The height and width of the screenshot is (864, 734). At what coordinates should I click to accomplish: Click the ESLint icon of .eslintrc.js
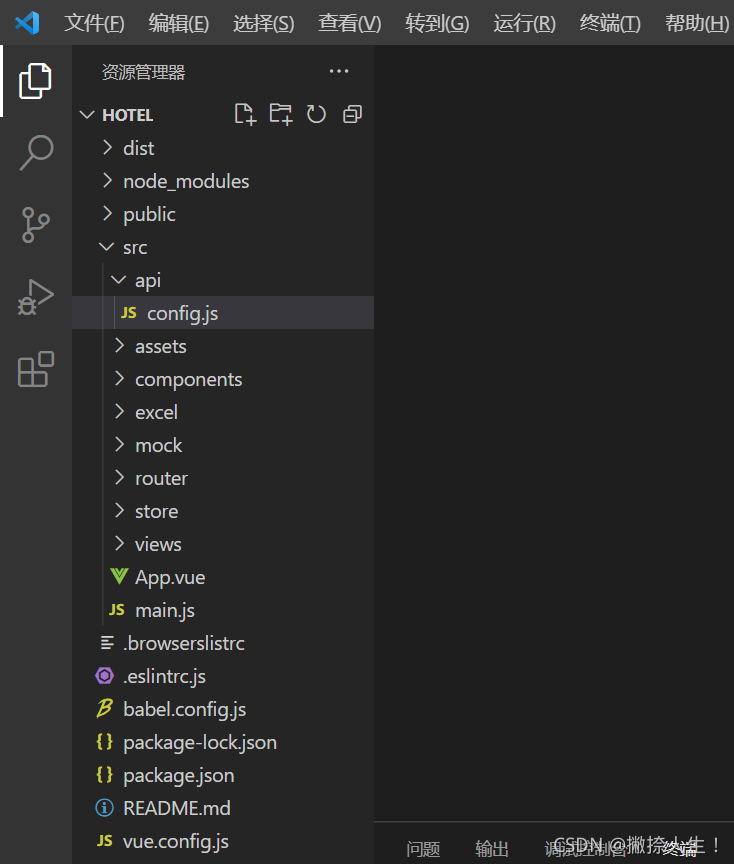click(x=105, y=676)
